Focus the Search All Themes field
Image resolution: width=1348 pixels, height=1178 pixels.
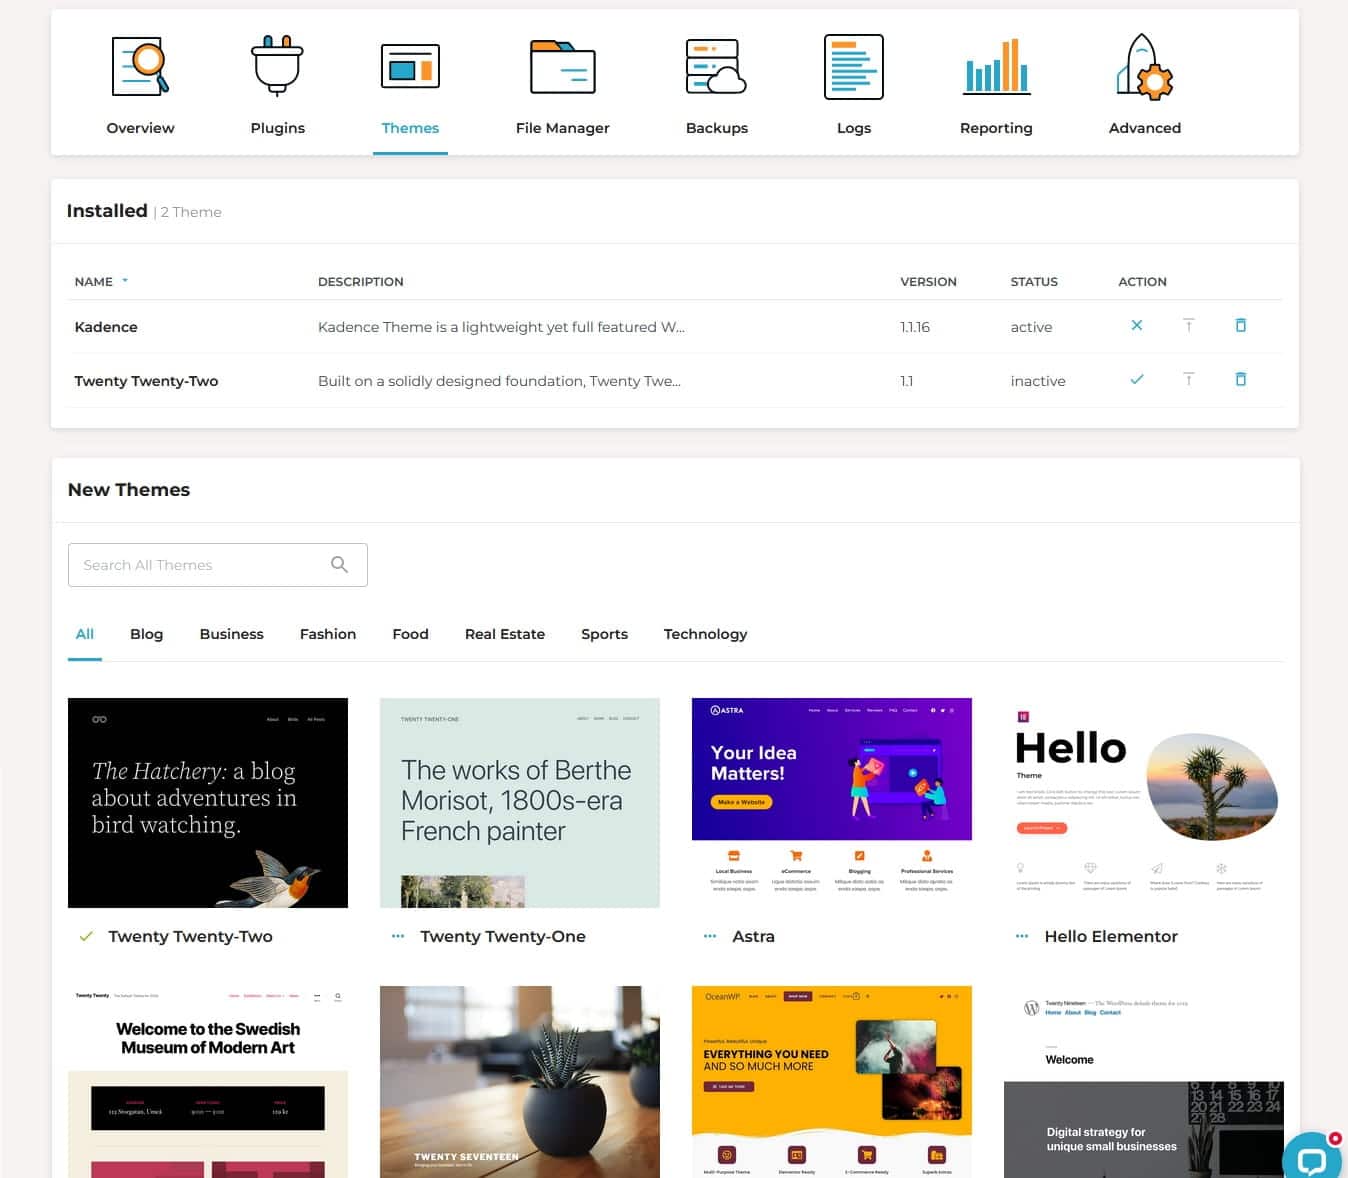218,565
